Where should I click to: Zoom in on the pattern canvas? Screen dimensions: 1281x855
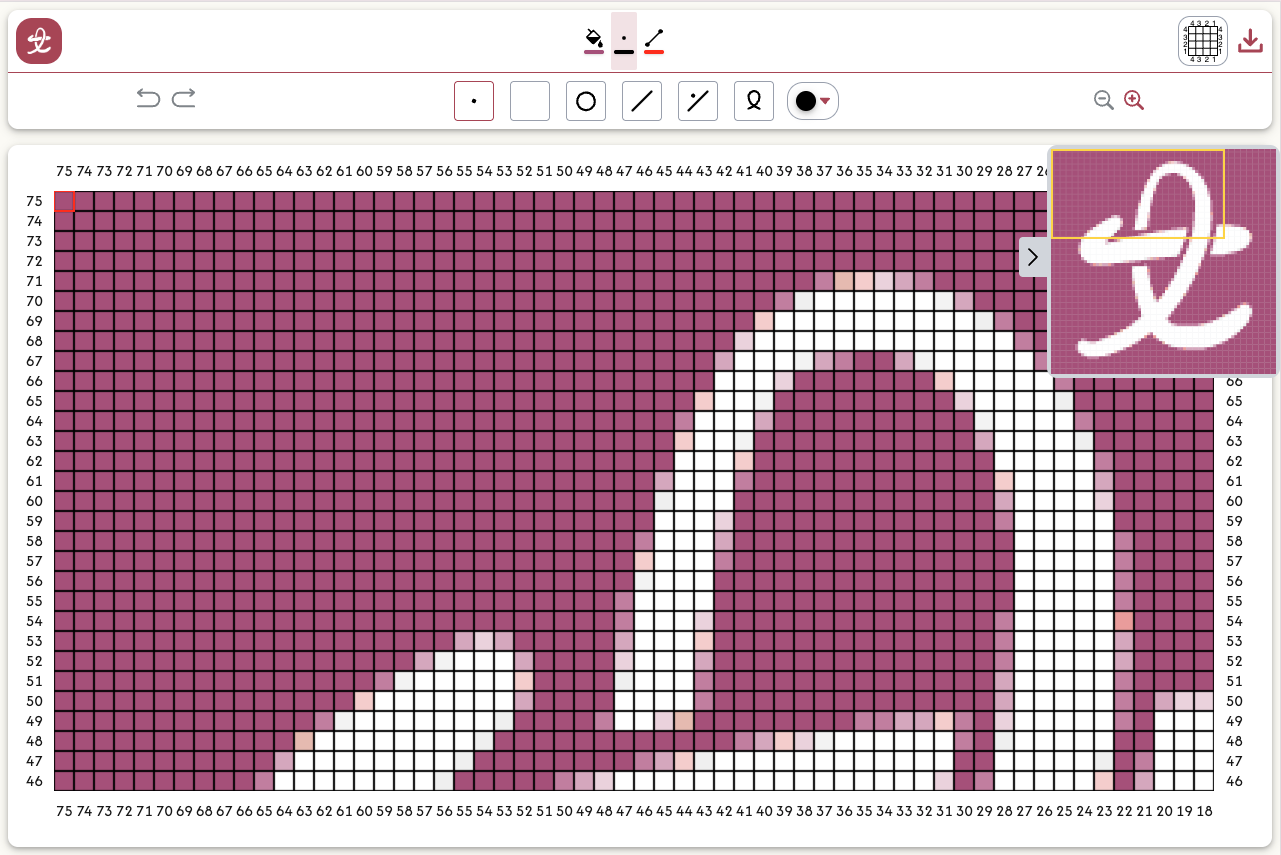tap(1133, 100)
